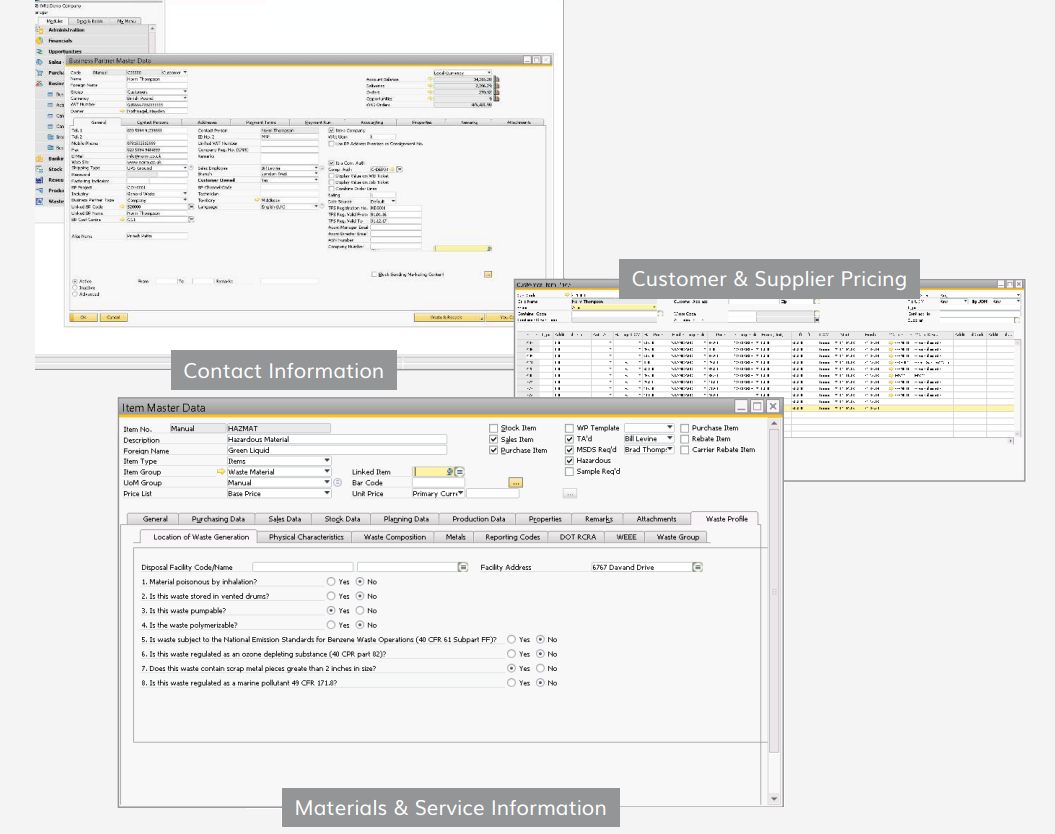The image size is (1055, 834).
Task: Open the Price List dropdown
Action: [x=327, y=492]
